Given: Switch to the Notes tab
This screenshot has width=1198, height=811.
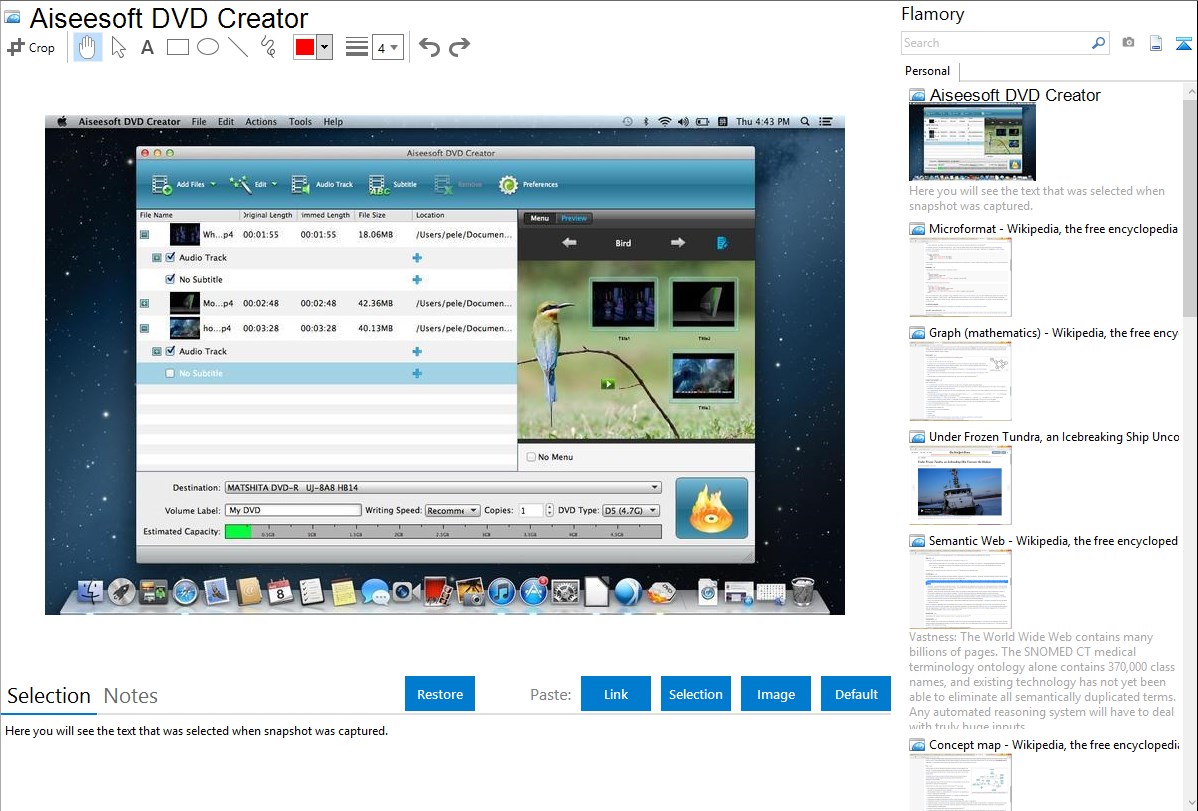Looking at the screenshot, I should coord(131,696).
